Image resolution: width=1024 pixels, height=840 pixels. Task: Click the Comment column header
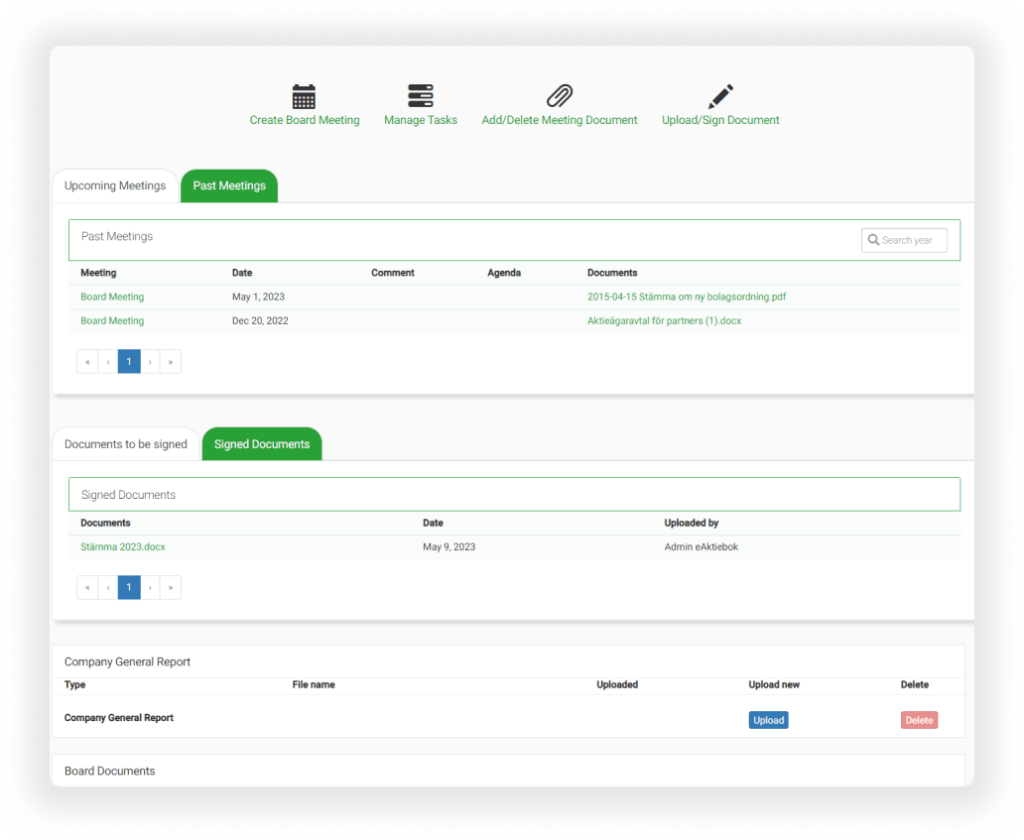pyautogui.click(x=392, y=273)
